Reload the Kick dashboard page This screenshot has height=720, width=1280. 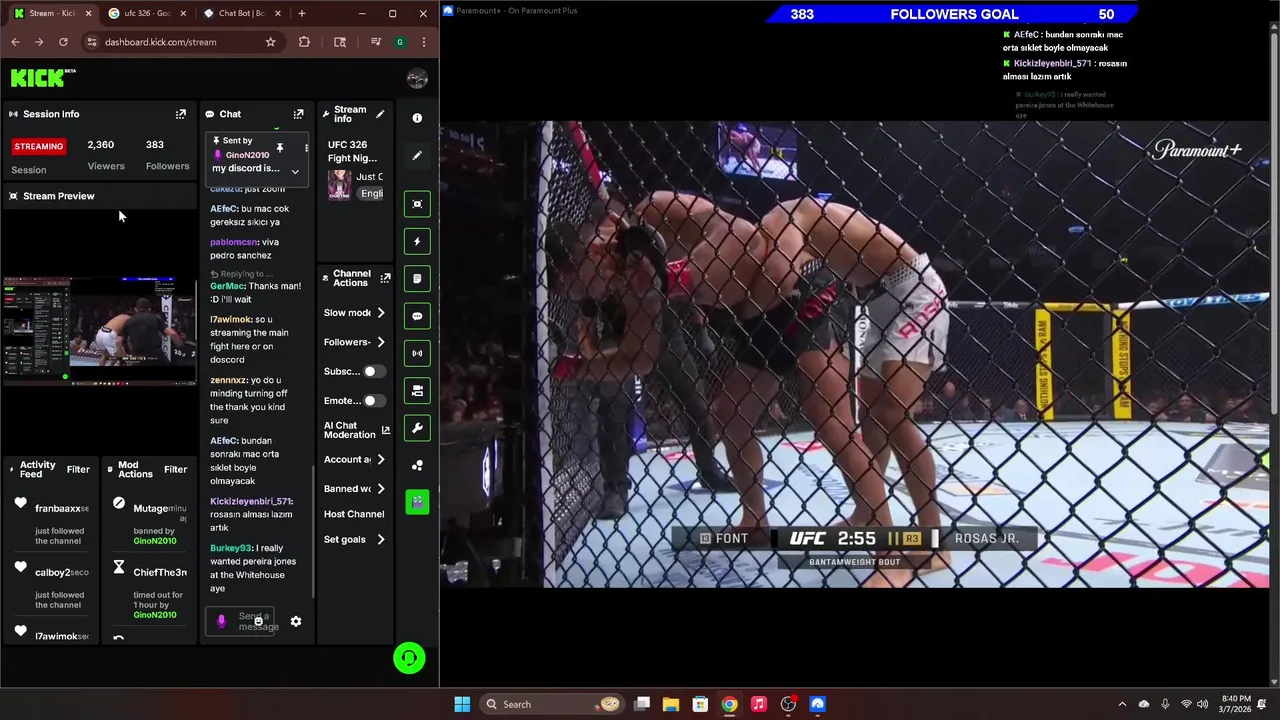point(63,42)
